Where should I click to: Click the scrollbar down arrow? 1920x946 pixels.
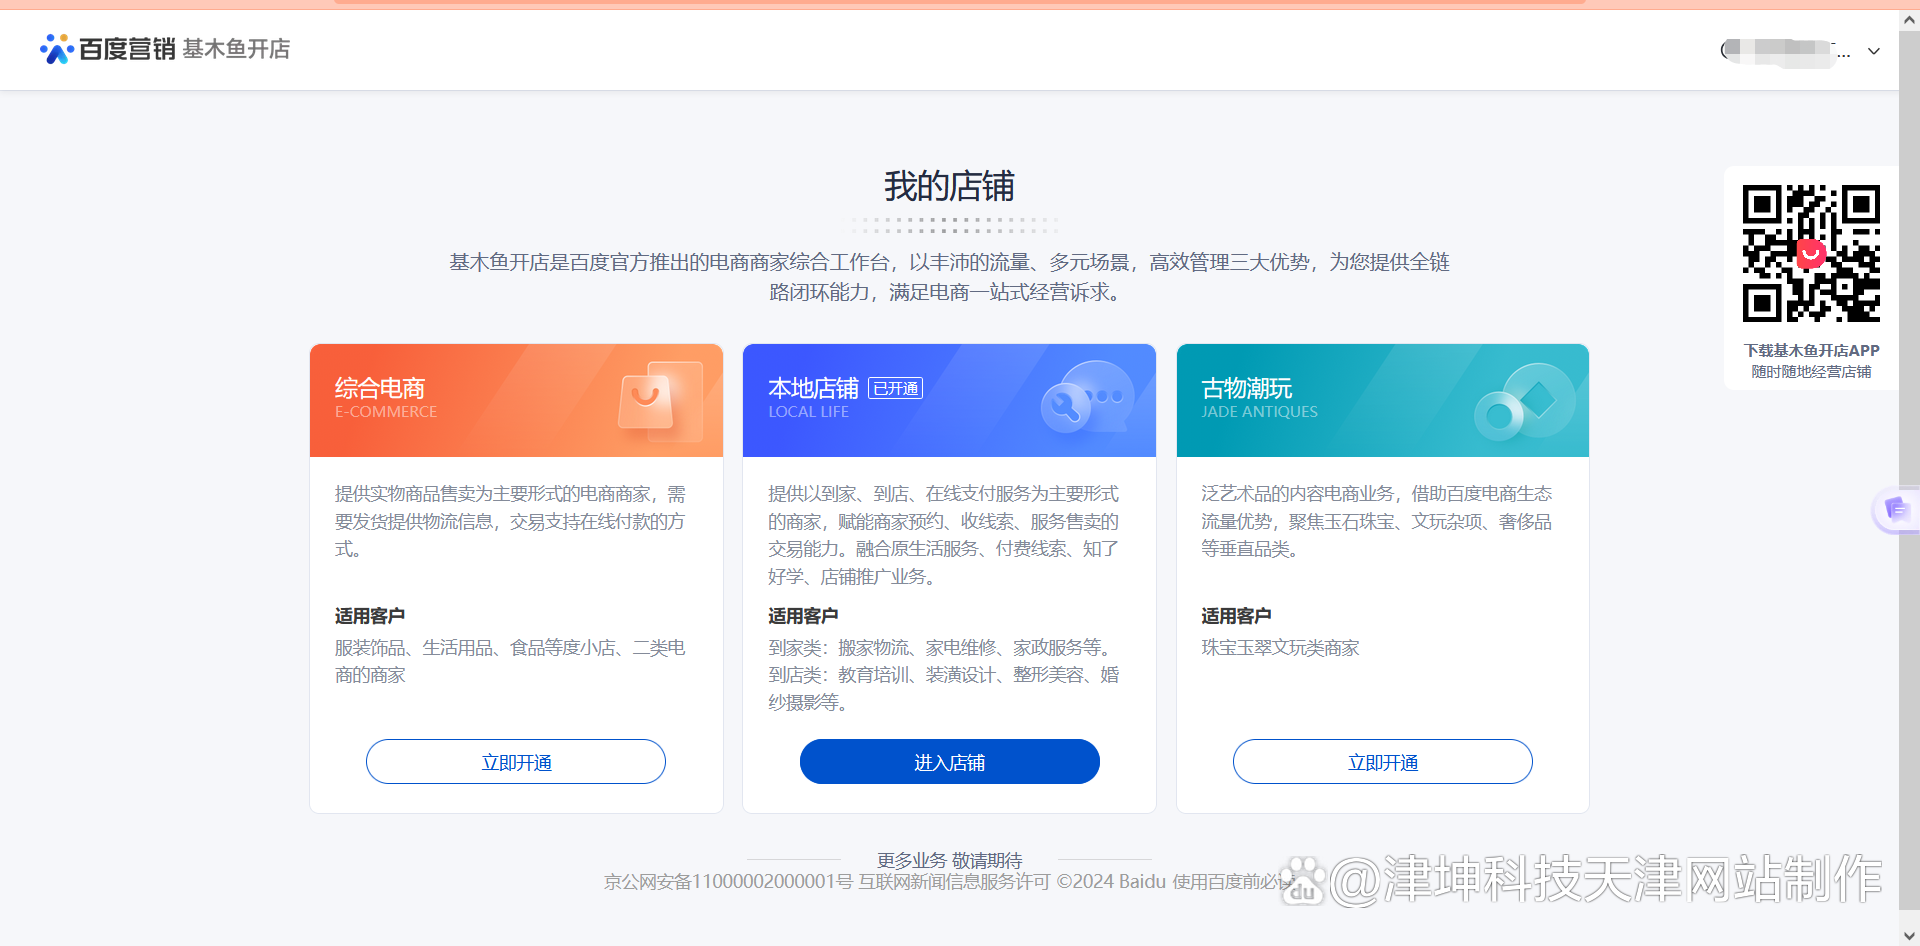point(1909,936)
